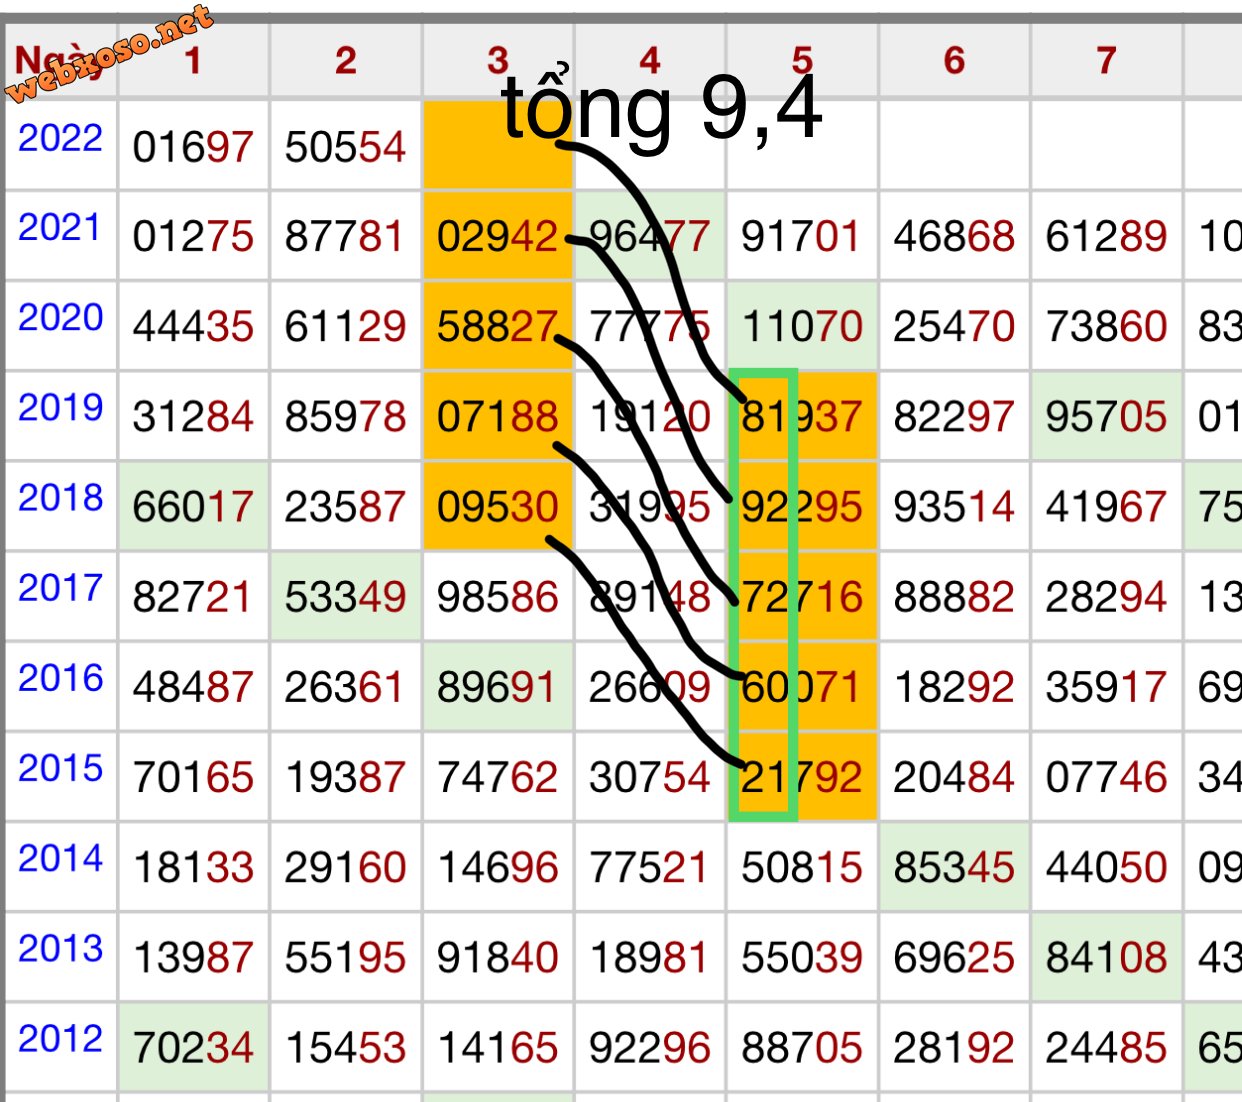
Task: Click green cell 89691
Action: pyautogui.click(x=497, y=688)
